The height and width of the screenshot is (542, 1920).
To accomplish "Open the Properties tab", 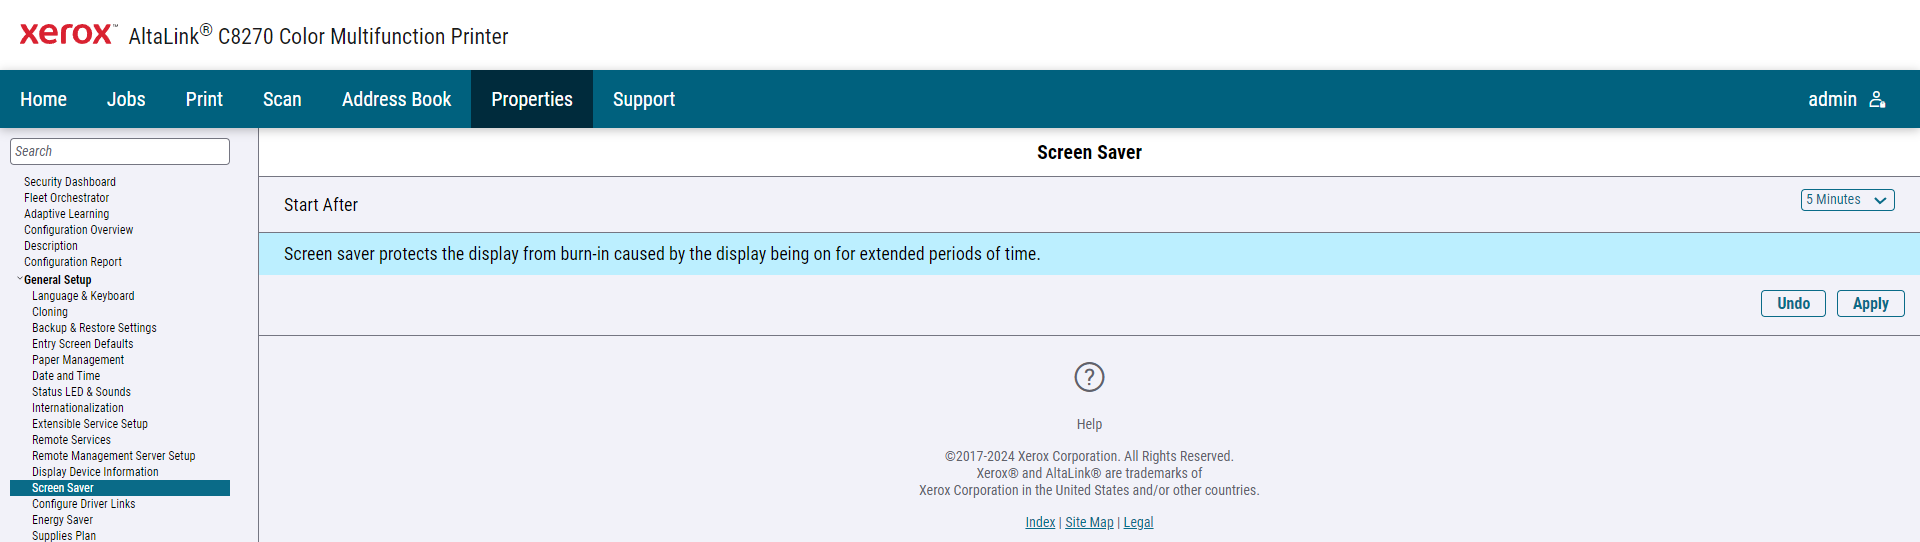I will pyautogui.click(x=532, y=99).
